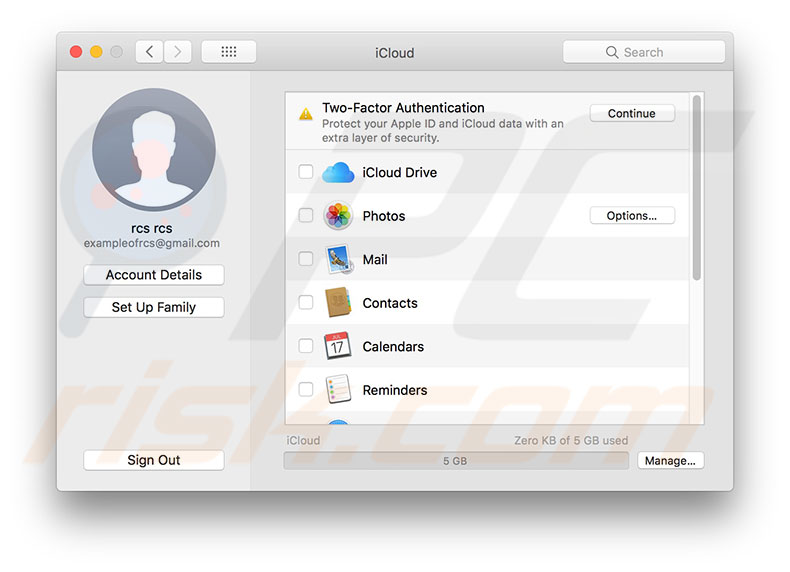Screen dimensions: 790x572
Task: Click the Photos pinwheel icon
Action: (338, 216)
